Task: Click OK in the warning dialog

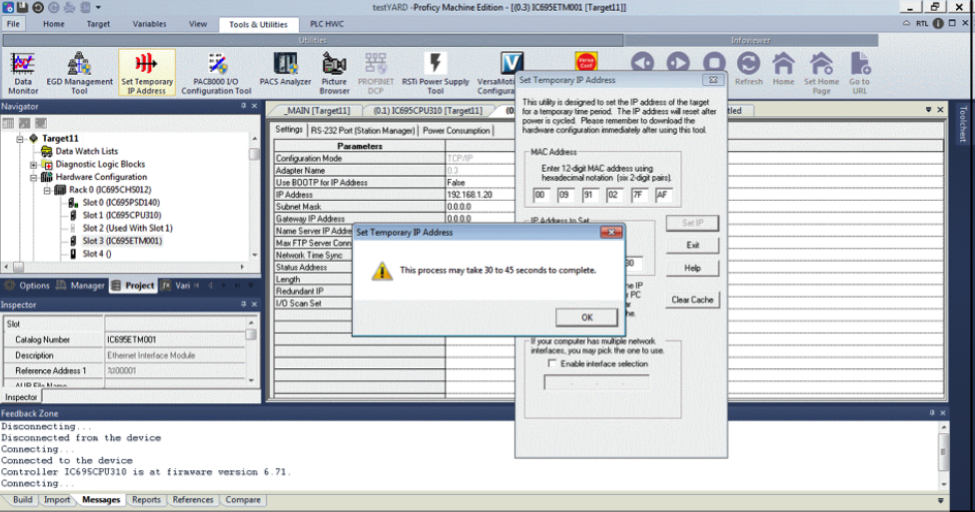Action: 587,317
